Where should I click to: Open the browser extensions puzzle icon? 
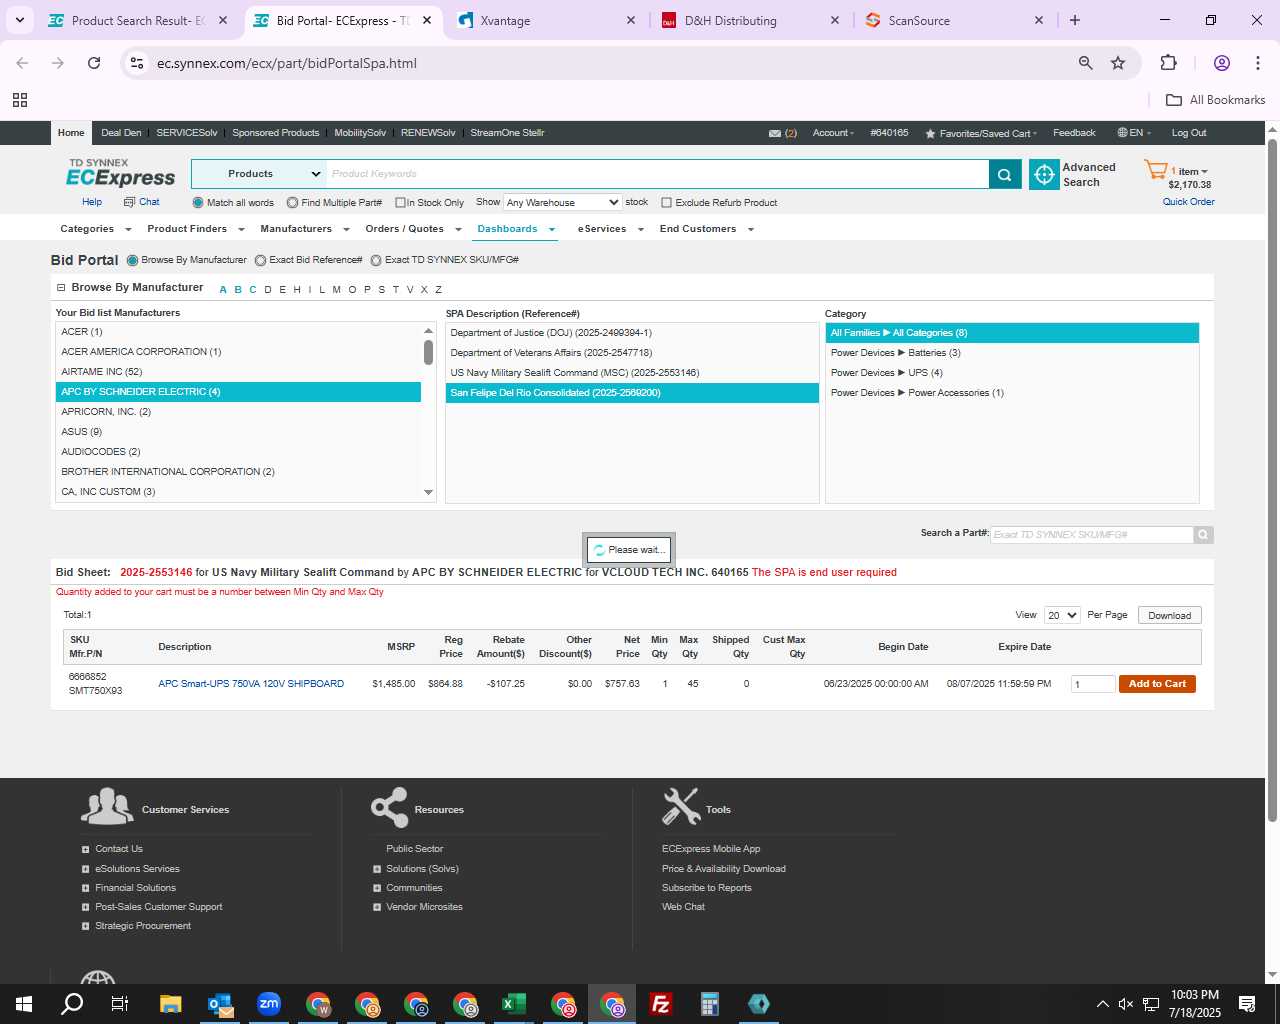tap(1168, 63)
